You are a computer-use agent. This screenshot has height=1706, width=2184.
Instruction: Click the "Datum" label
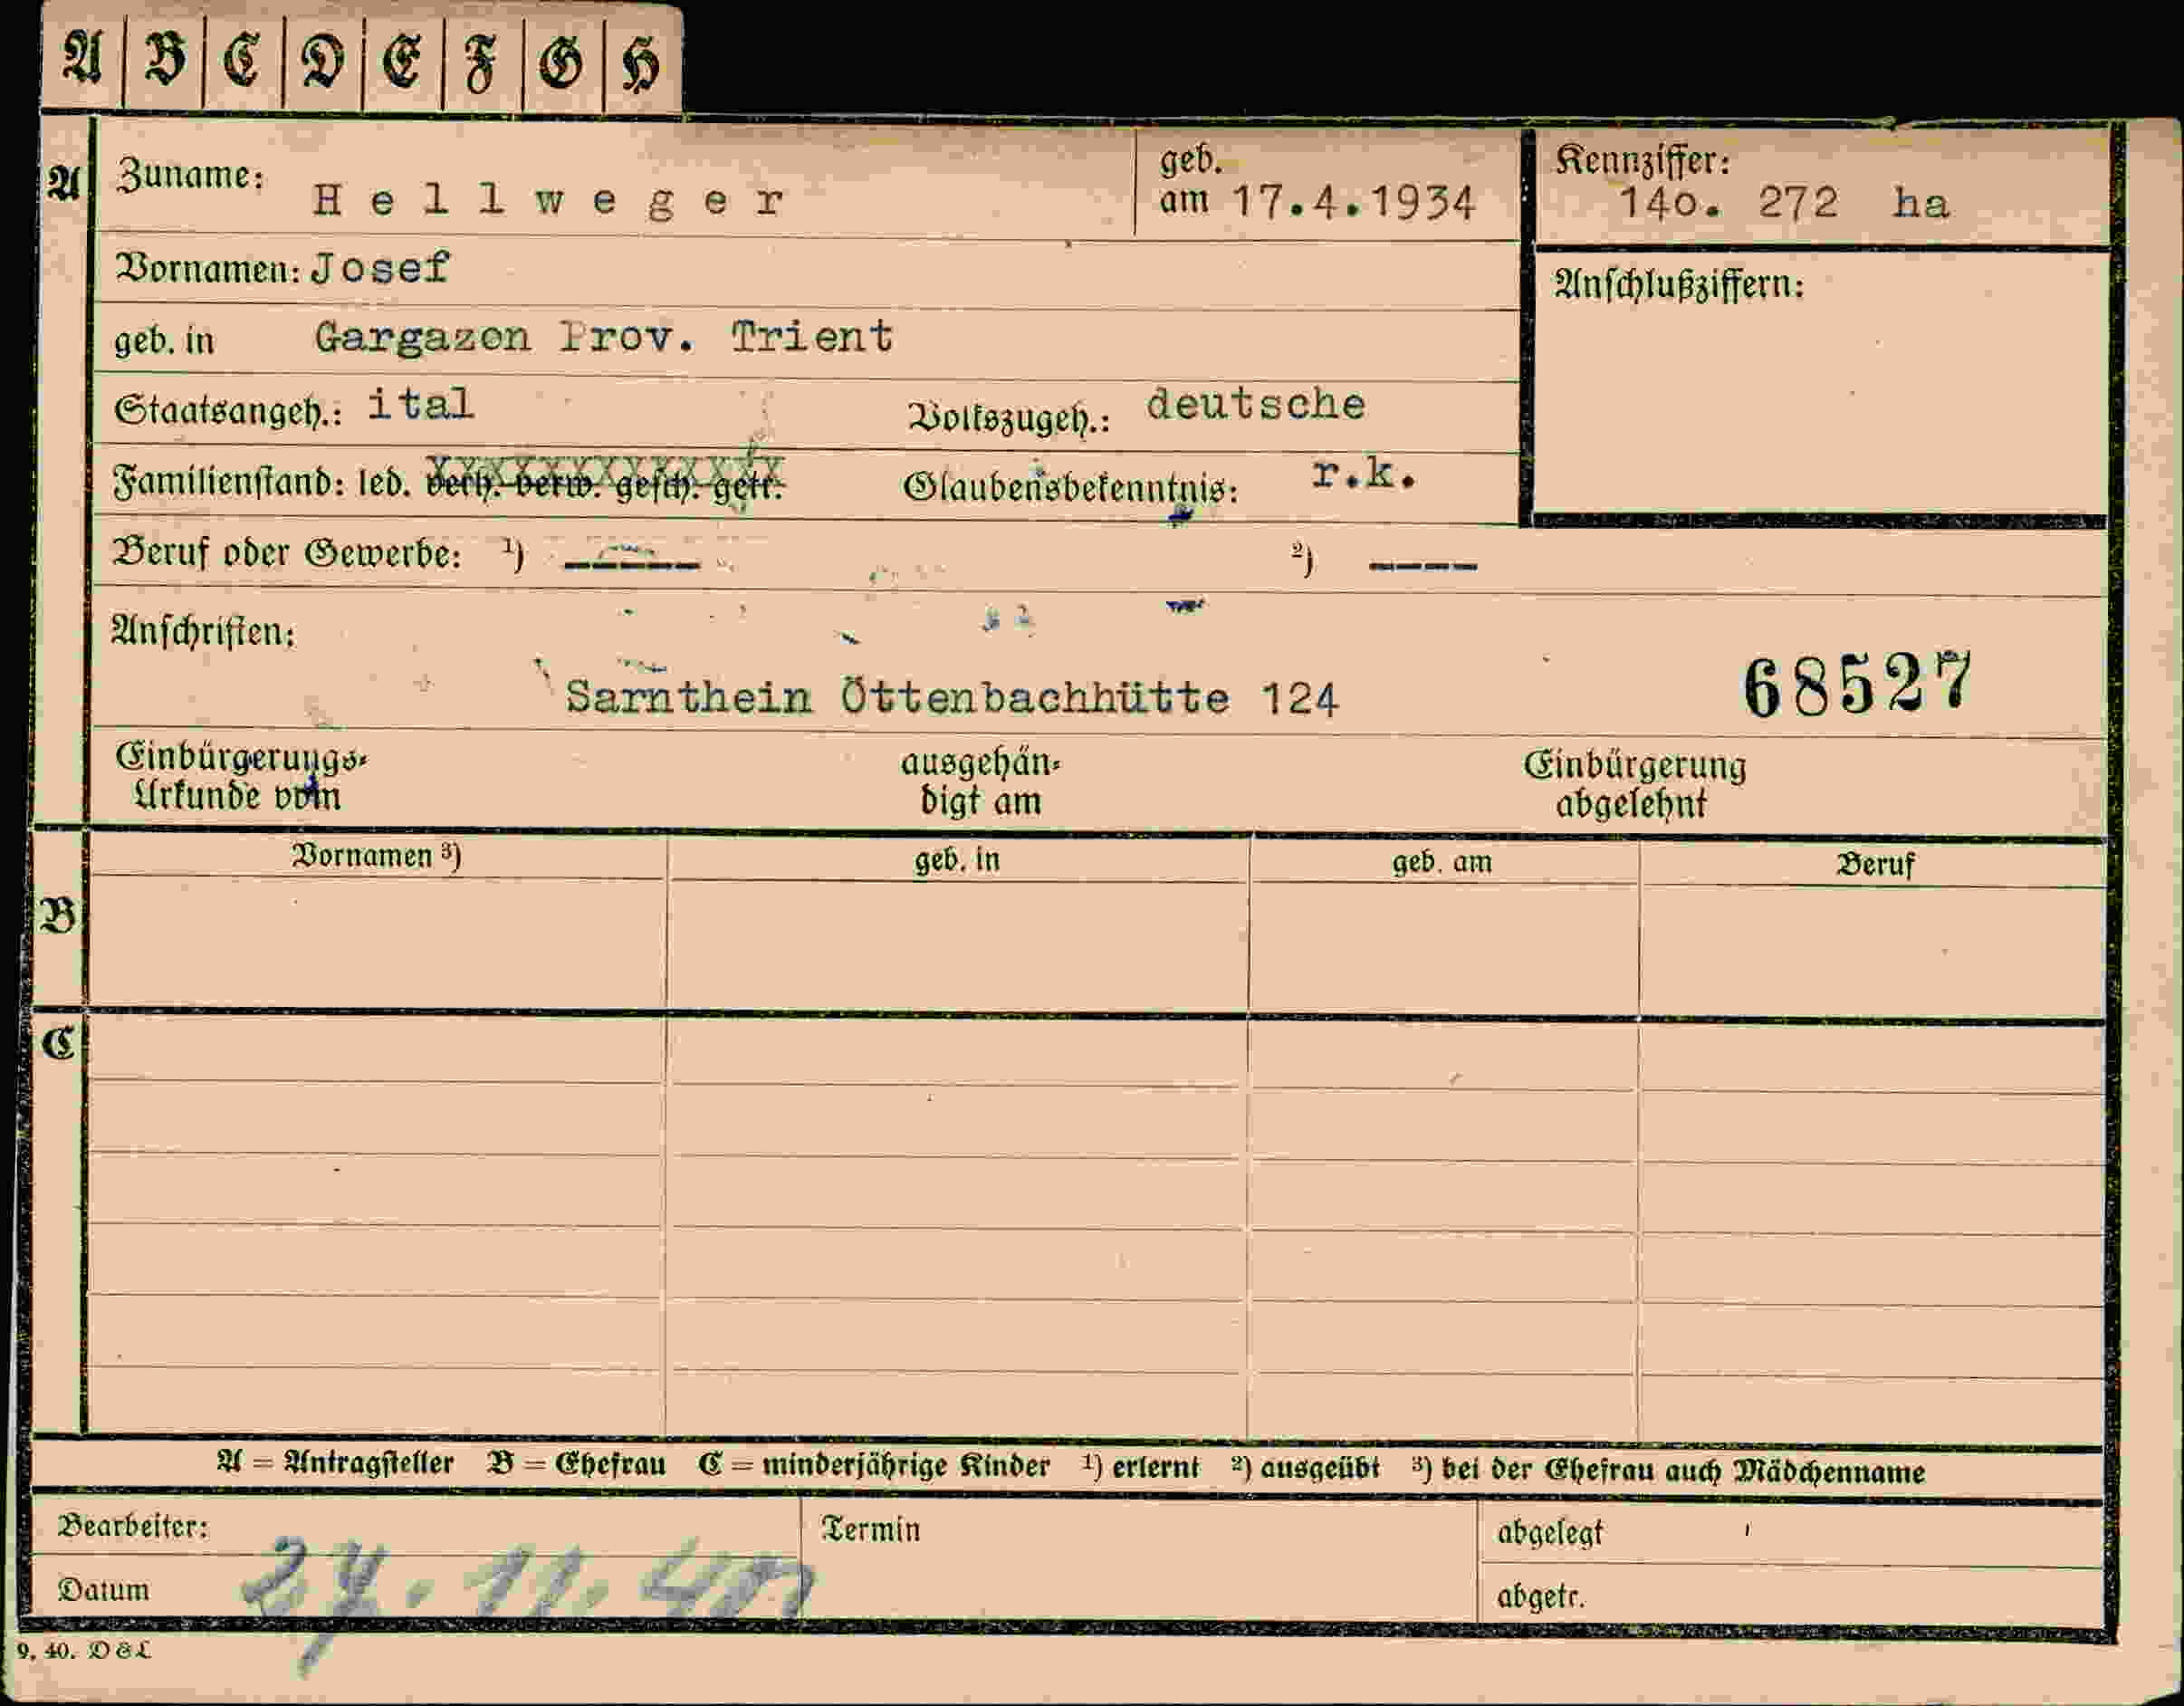103,1589
